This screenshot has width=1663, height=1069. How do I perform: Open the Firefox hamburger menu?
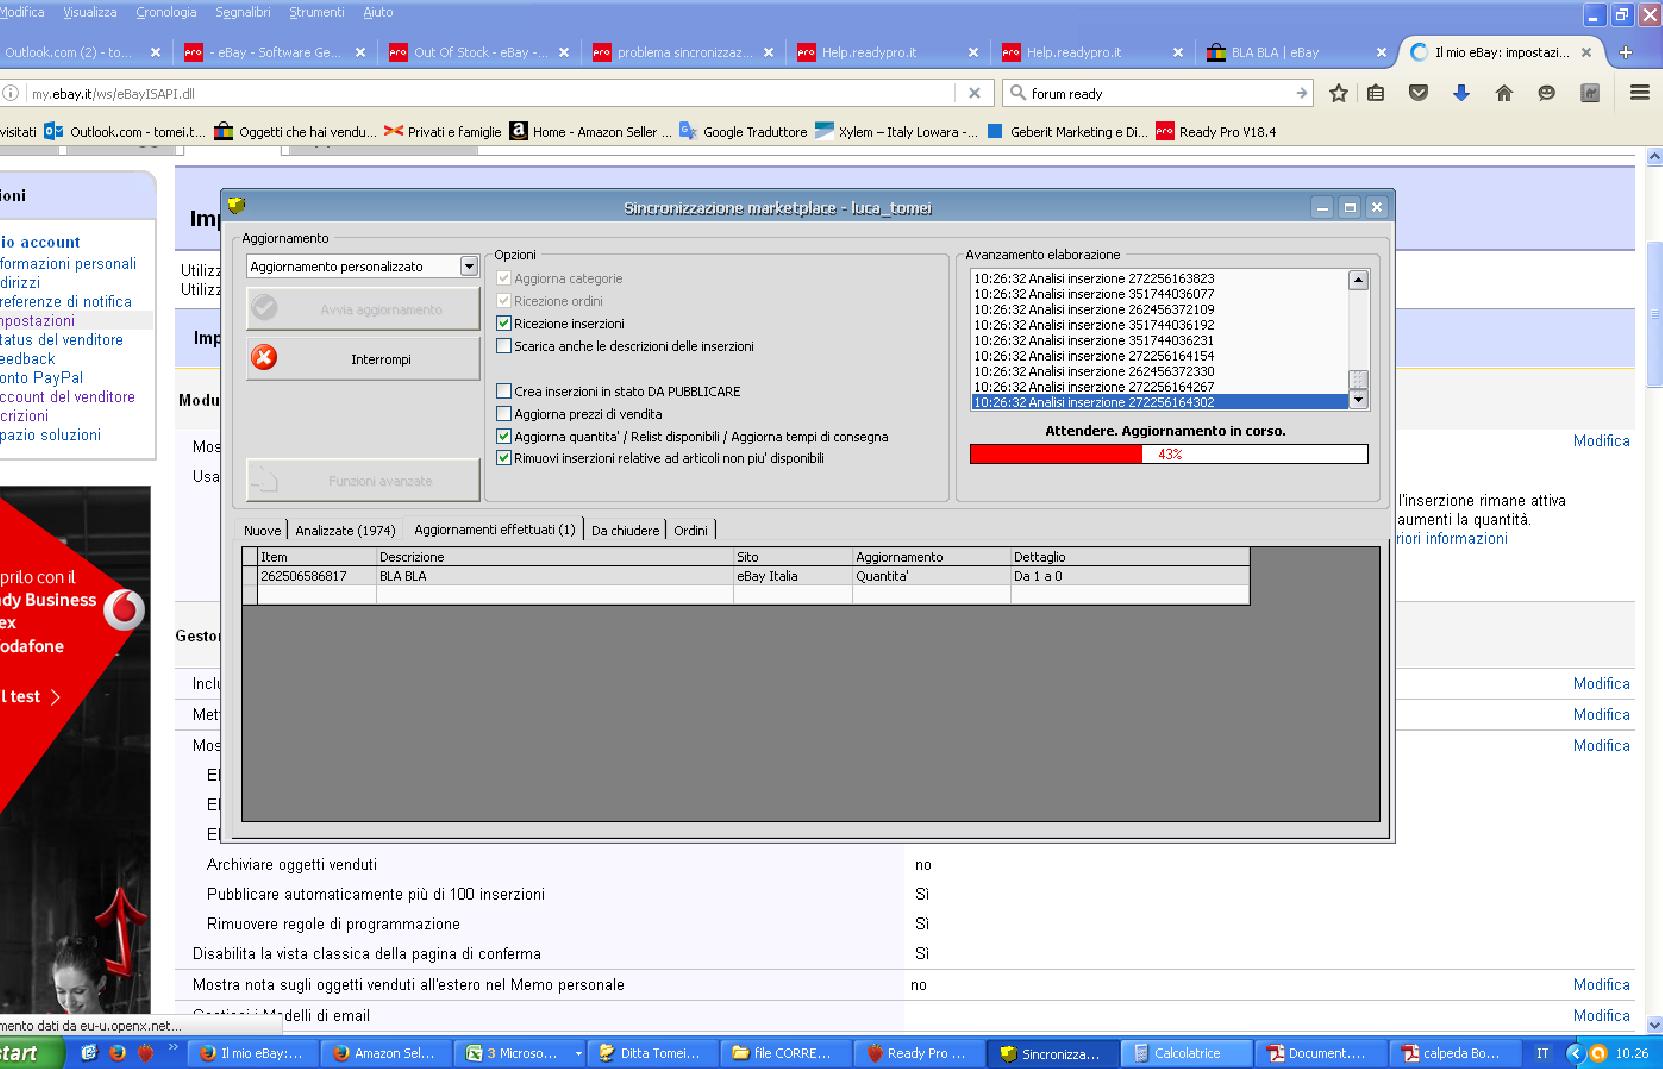click(1639, 93)
